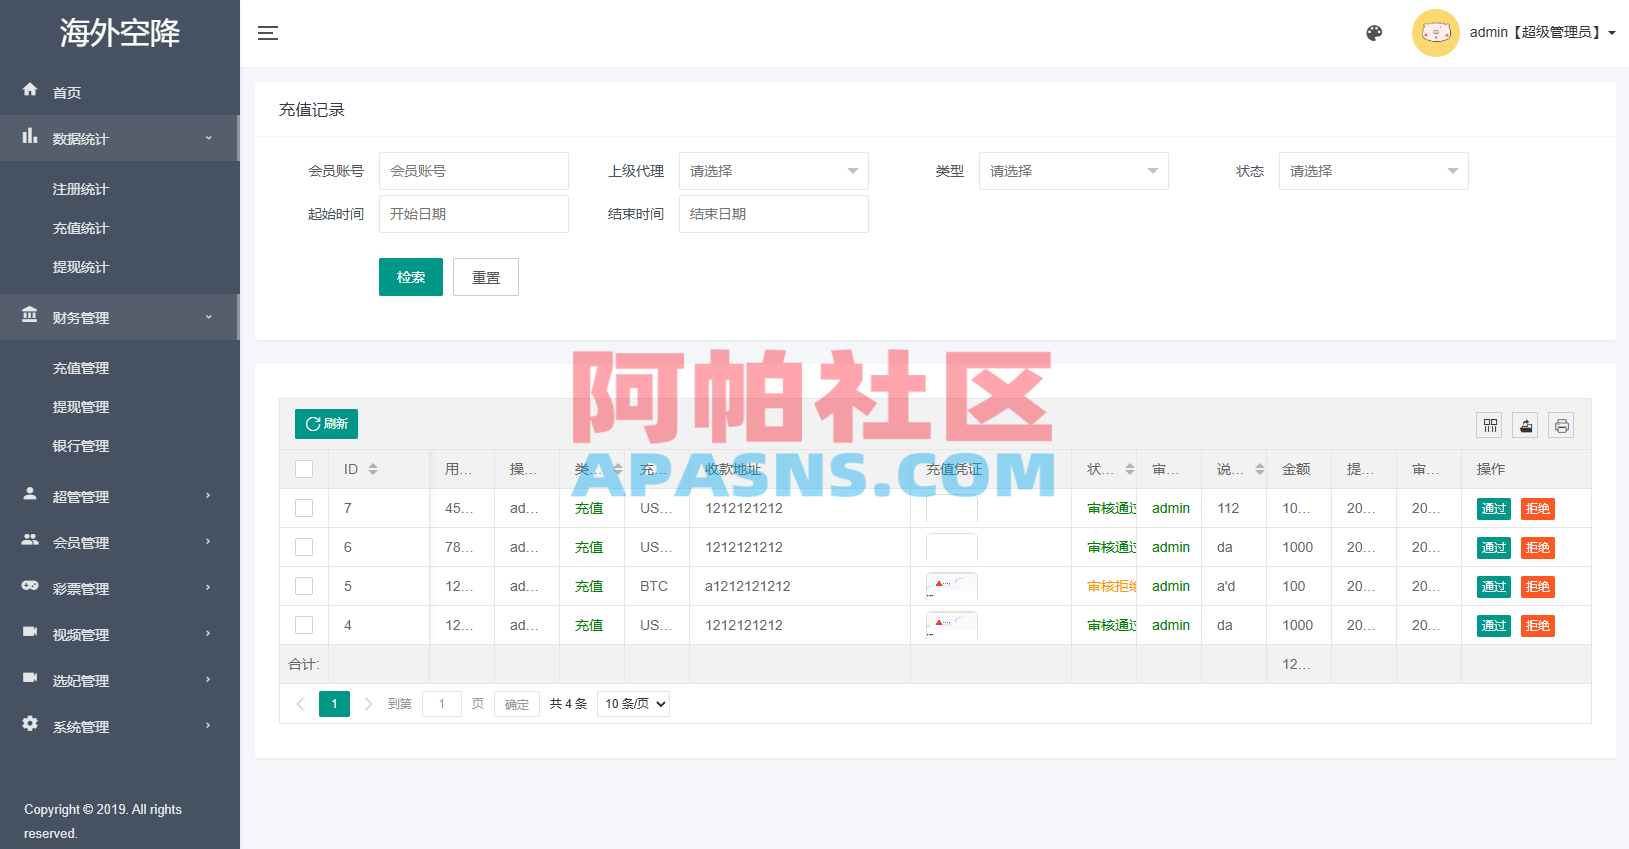
Task: Open 银行管理 in the sidebar
Action: pyautogui.click(x=81, y=446)
